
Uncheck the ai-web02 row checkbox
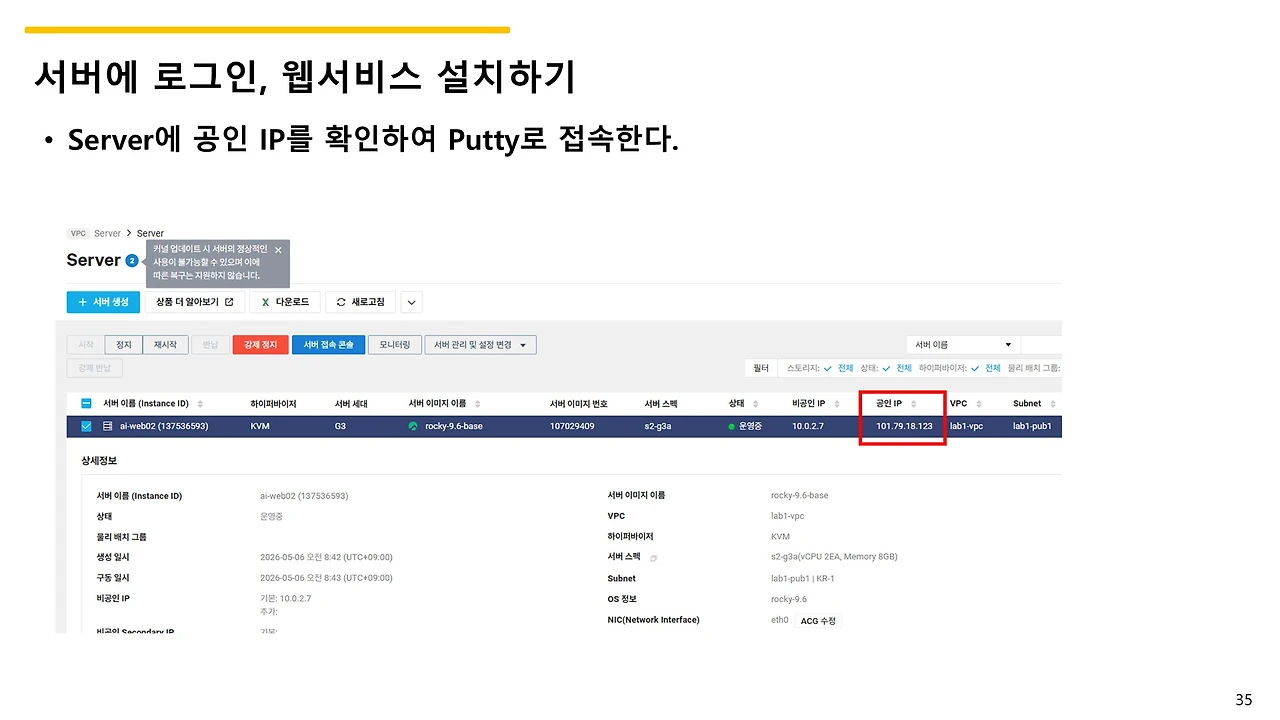tap(86, 427)
